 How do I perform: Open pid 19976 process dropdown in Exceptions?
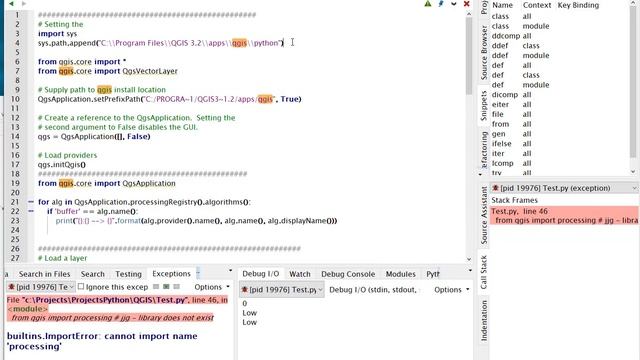[x=41, y=287]
